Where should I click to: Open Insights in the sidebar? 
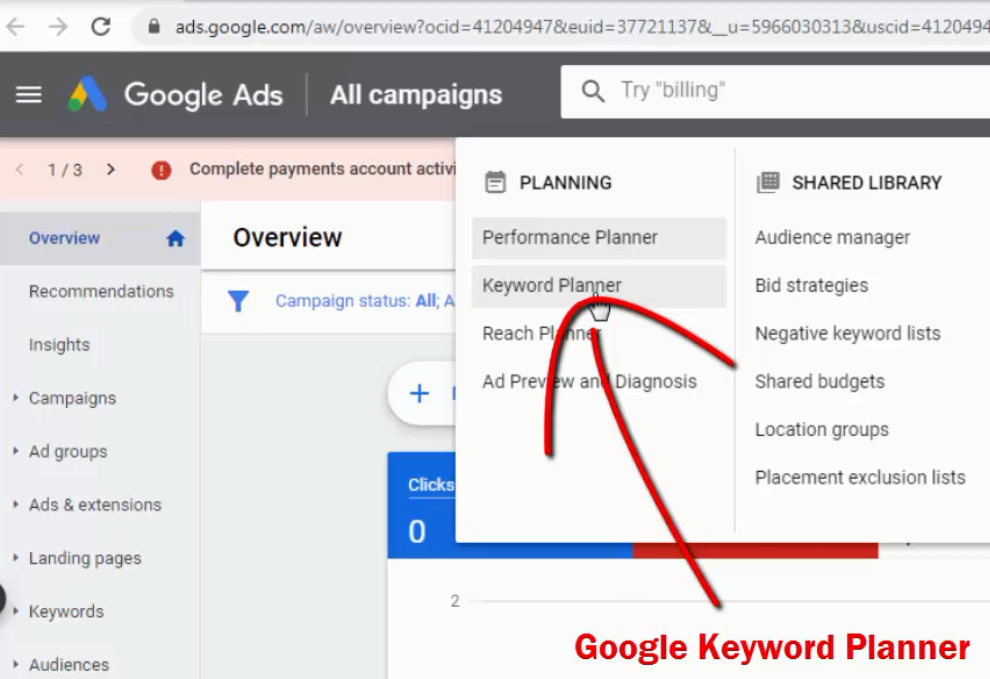tap(59, 345)
